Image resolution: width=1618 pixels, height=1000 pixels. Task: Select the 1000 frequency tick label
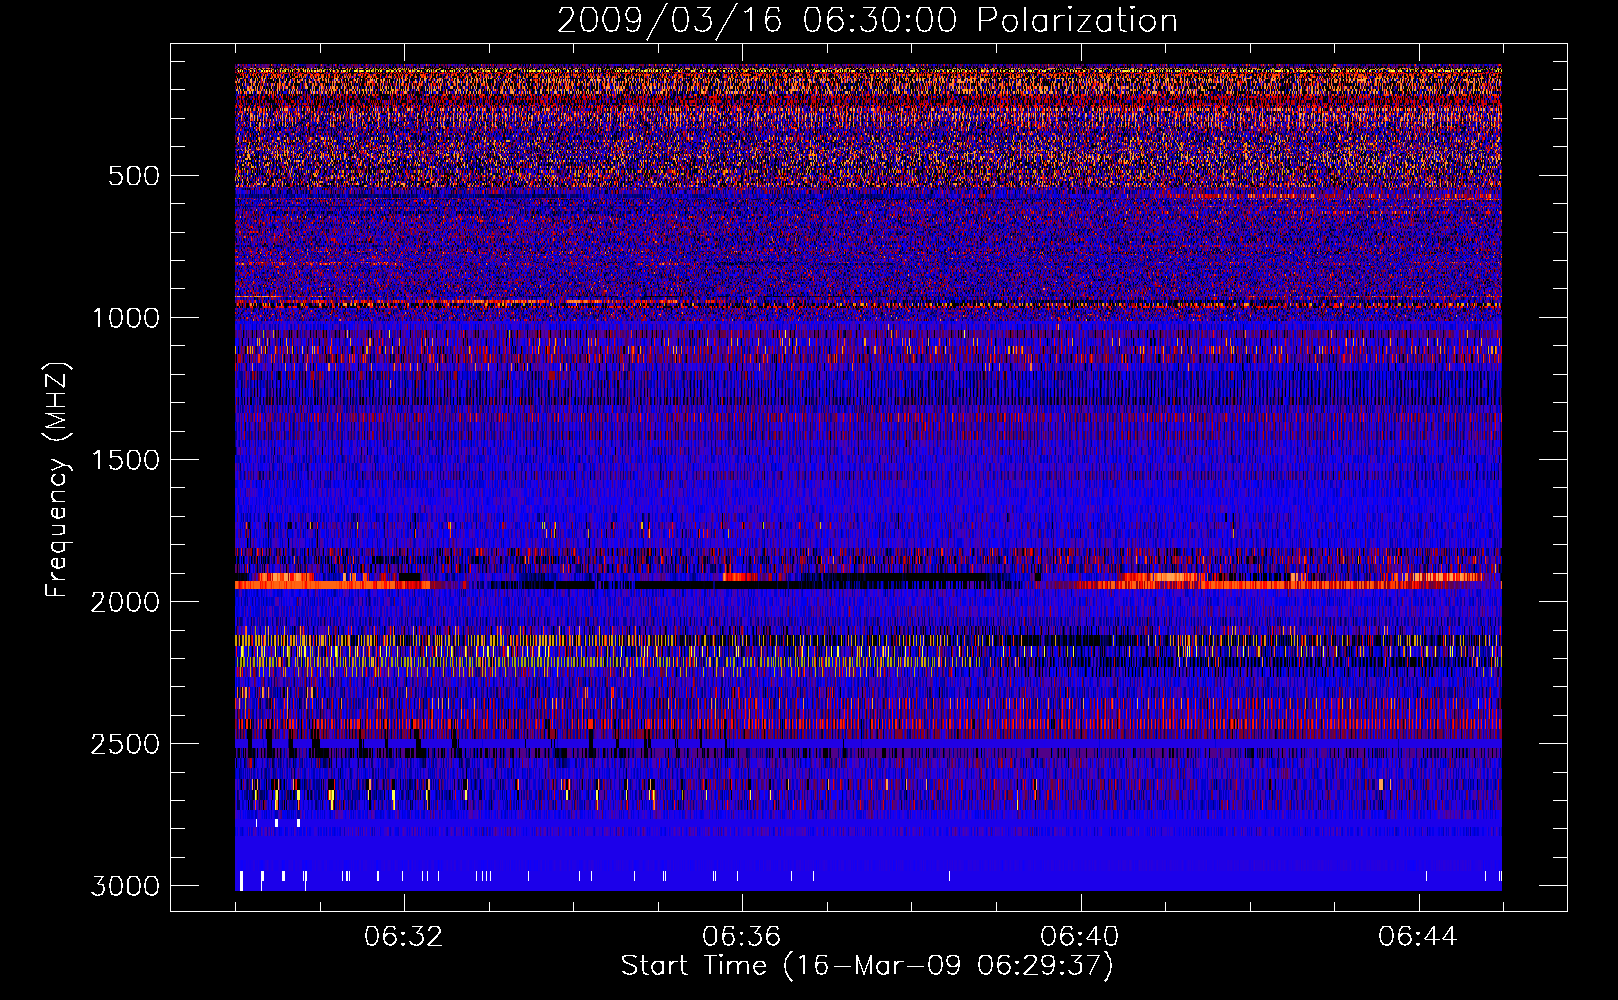click(x=125, y=318)
